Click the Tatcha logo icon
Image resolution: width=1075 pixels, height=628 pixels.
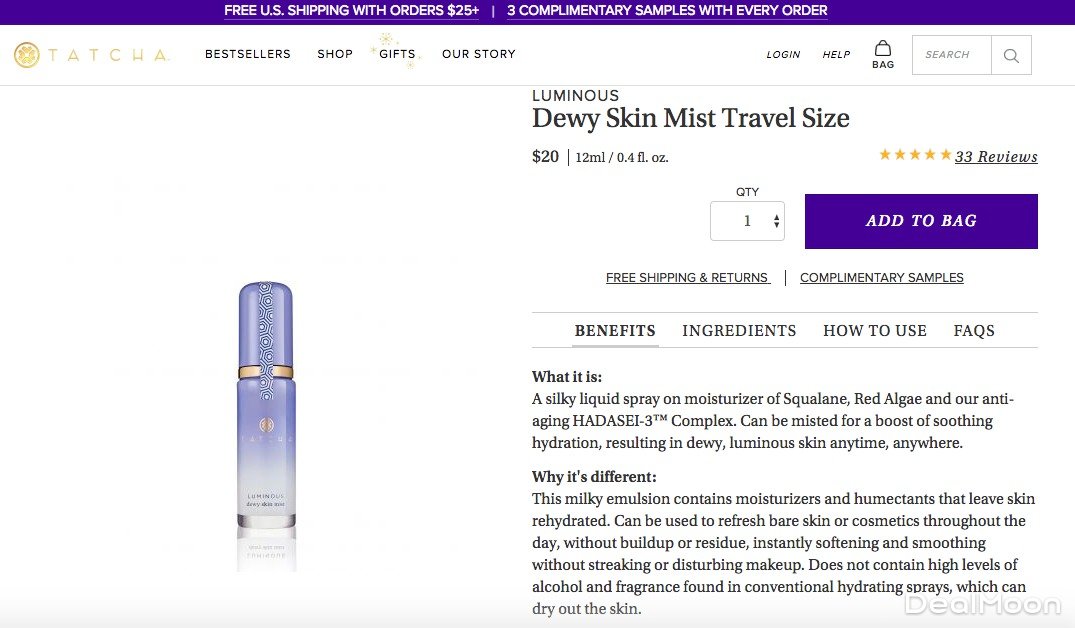pos(27,55)
